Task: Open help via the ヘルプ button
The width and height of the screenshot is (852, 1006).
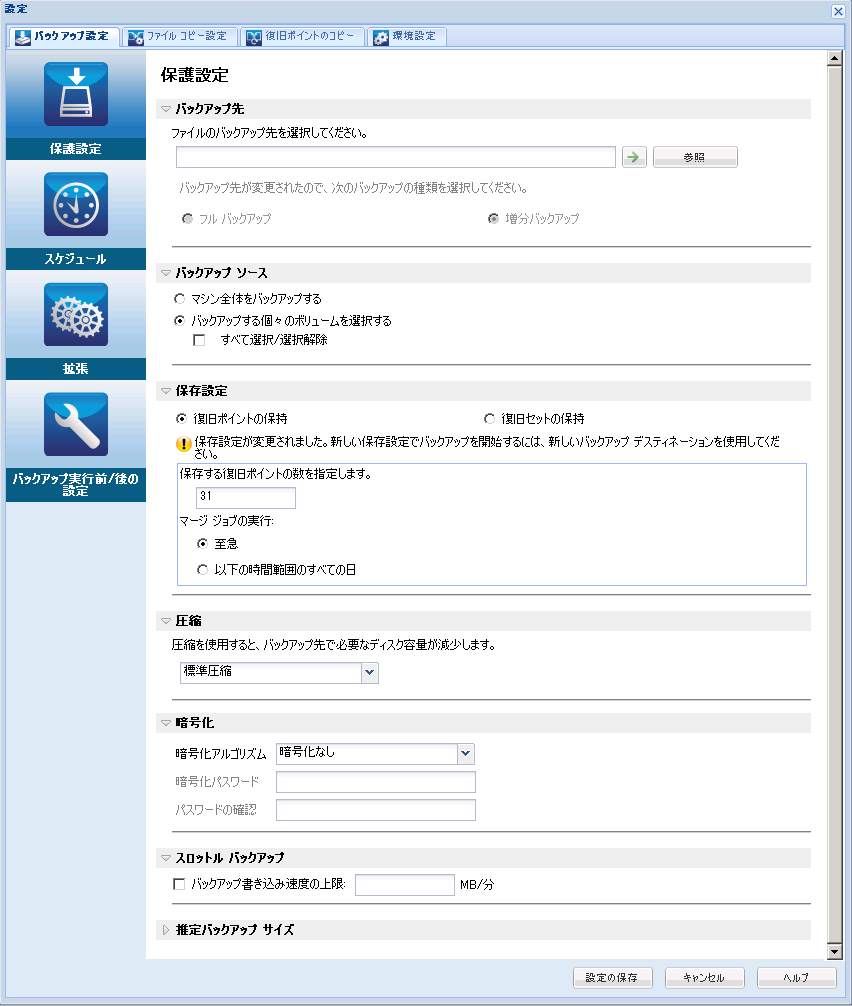Action: (x=796, y=978)
